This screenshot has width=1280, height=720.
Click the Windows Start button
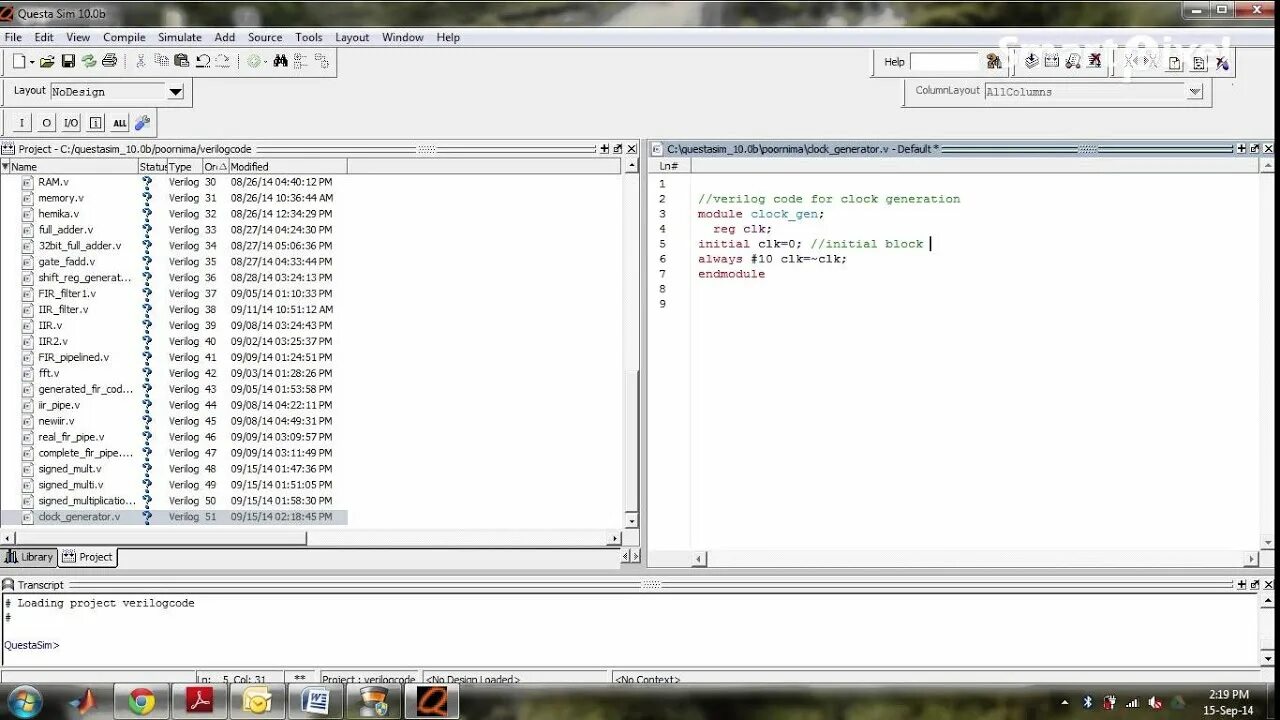click(x=24, y=701)
